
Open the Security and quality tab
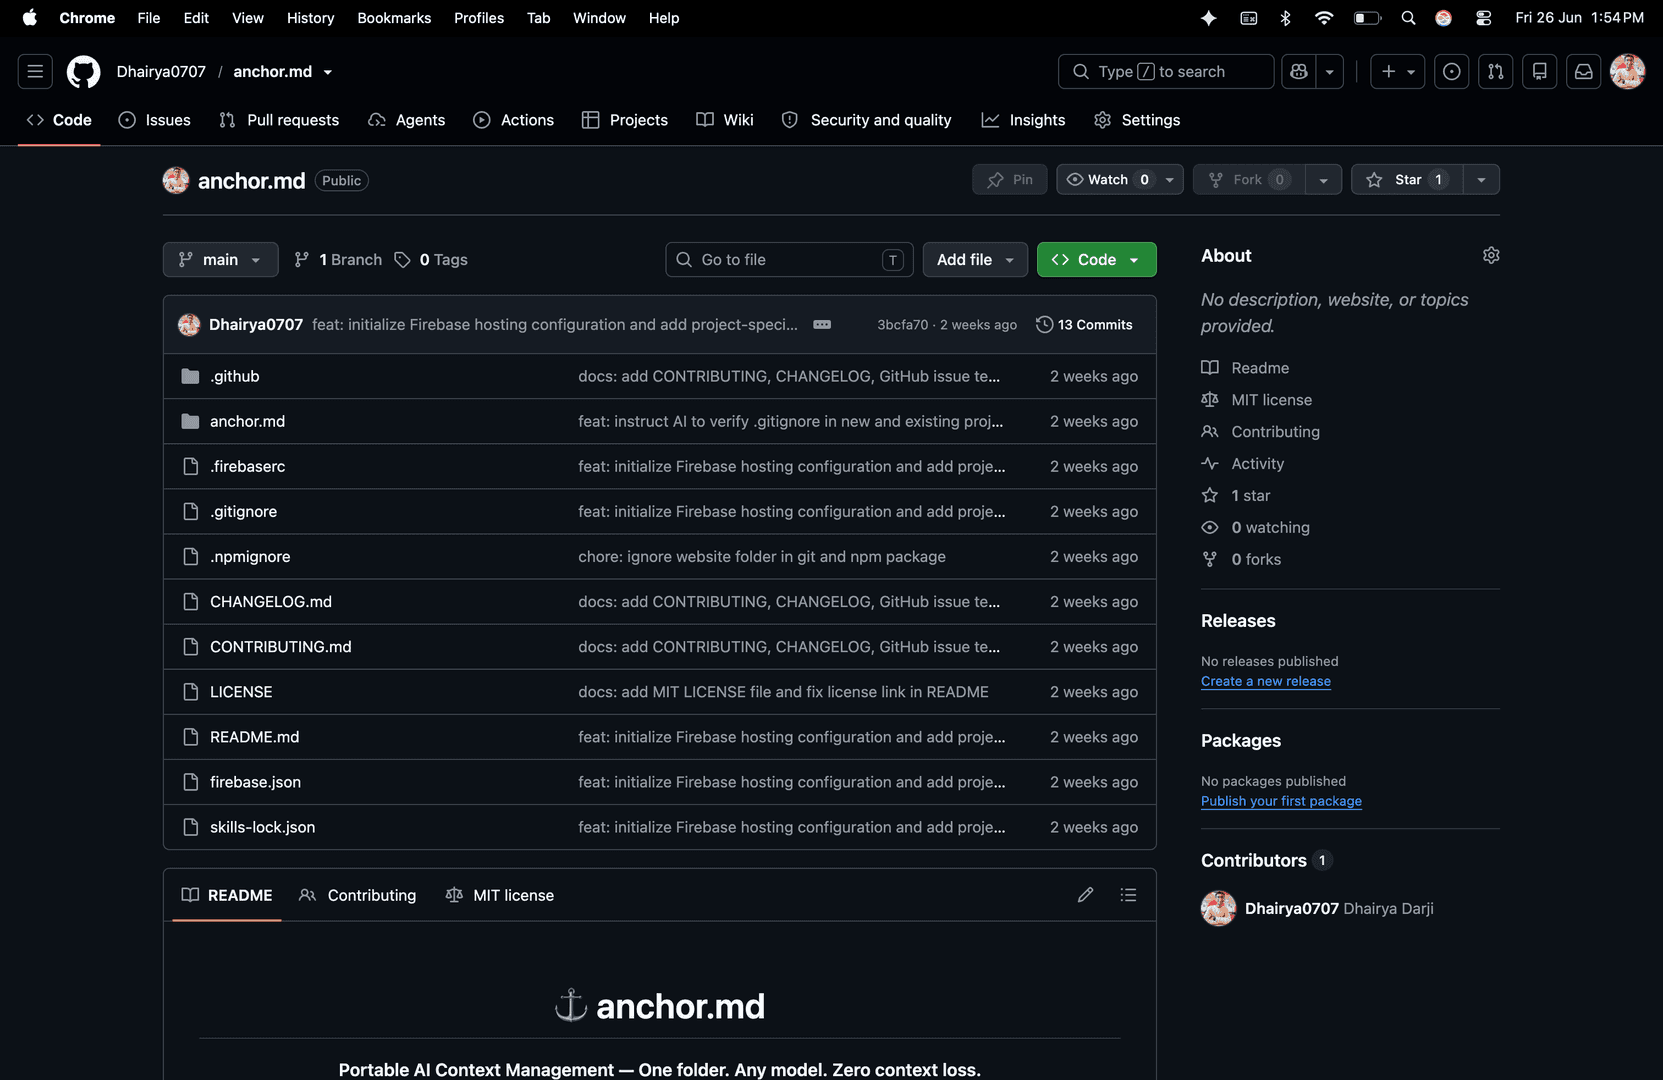[x=866, y=120]
